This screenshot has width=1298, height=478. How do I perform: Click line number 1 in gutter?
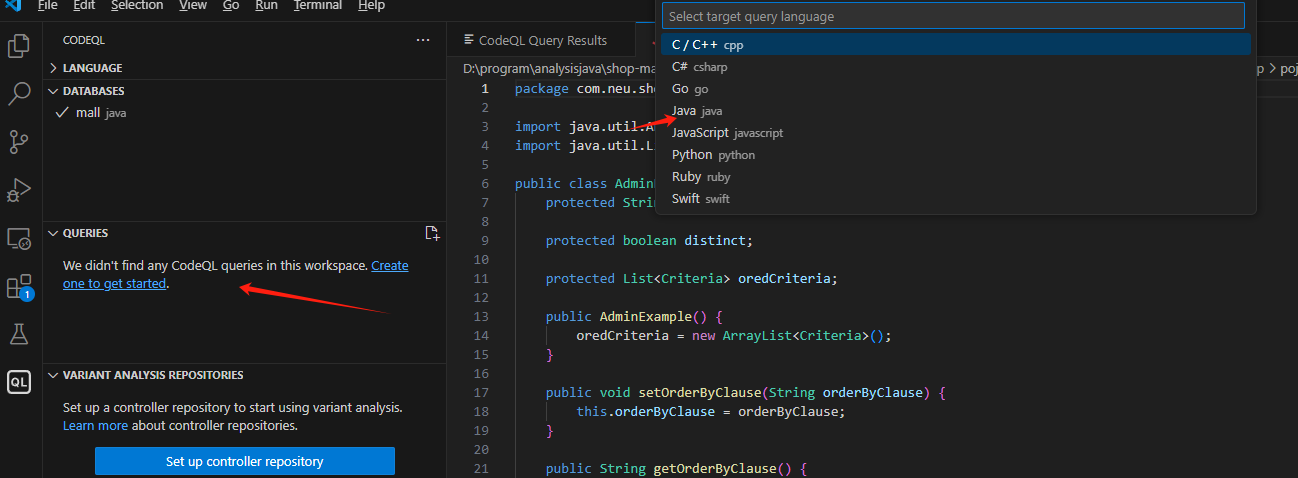point(485,88)
